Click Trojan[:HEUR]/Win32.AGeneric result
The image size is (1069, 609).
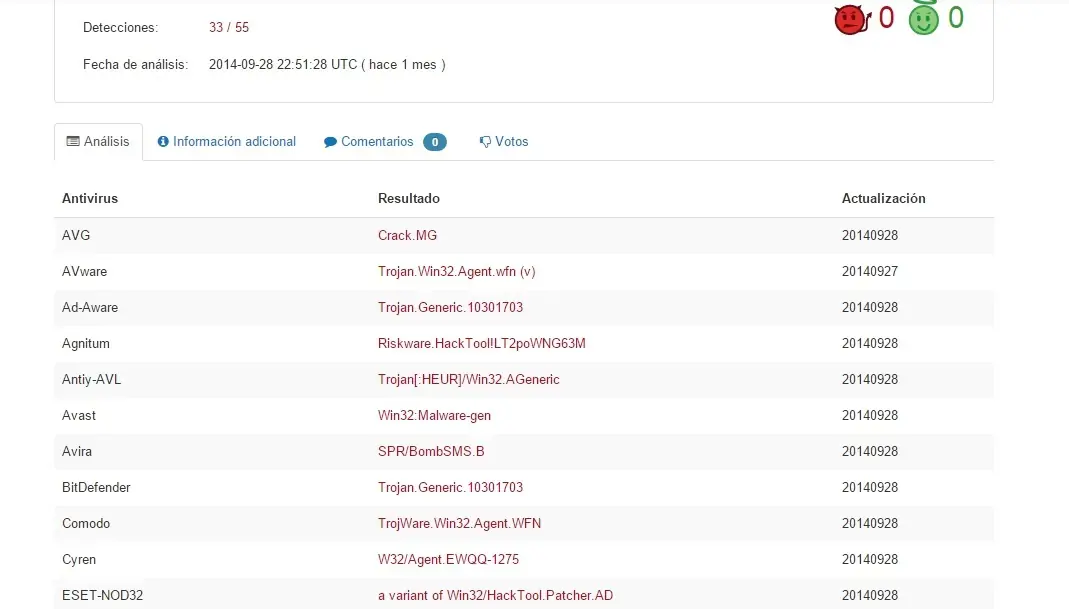point(469,380)
